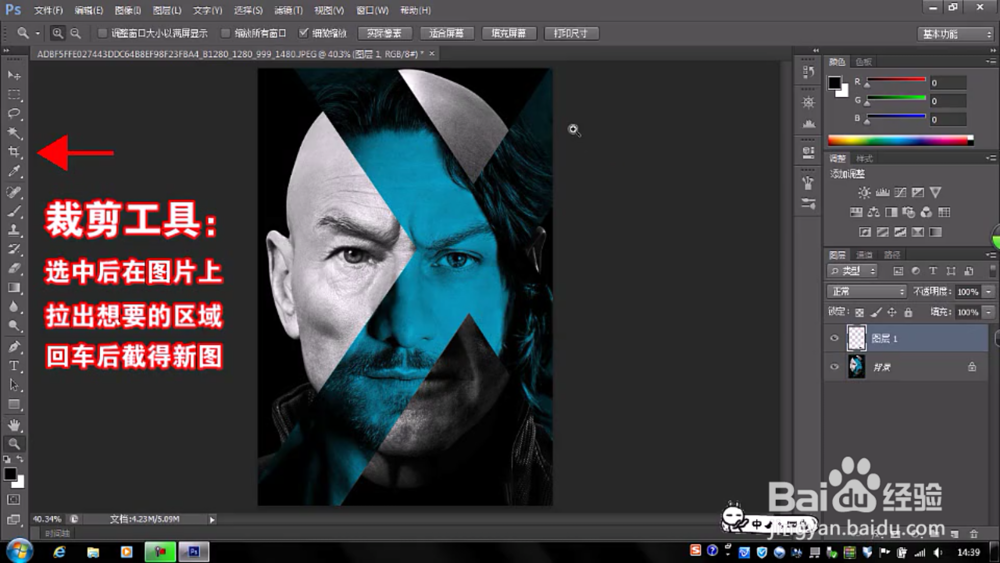This screenshot has height=563, width=1000.
Task: Select the Eraser tool
Action: point(14,268)
